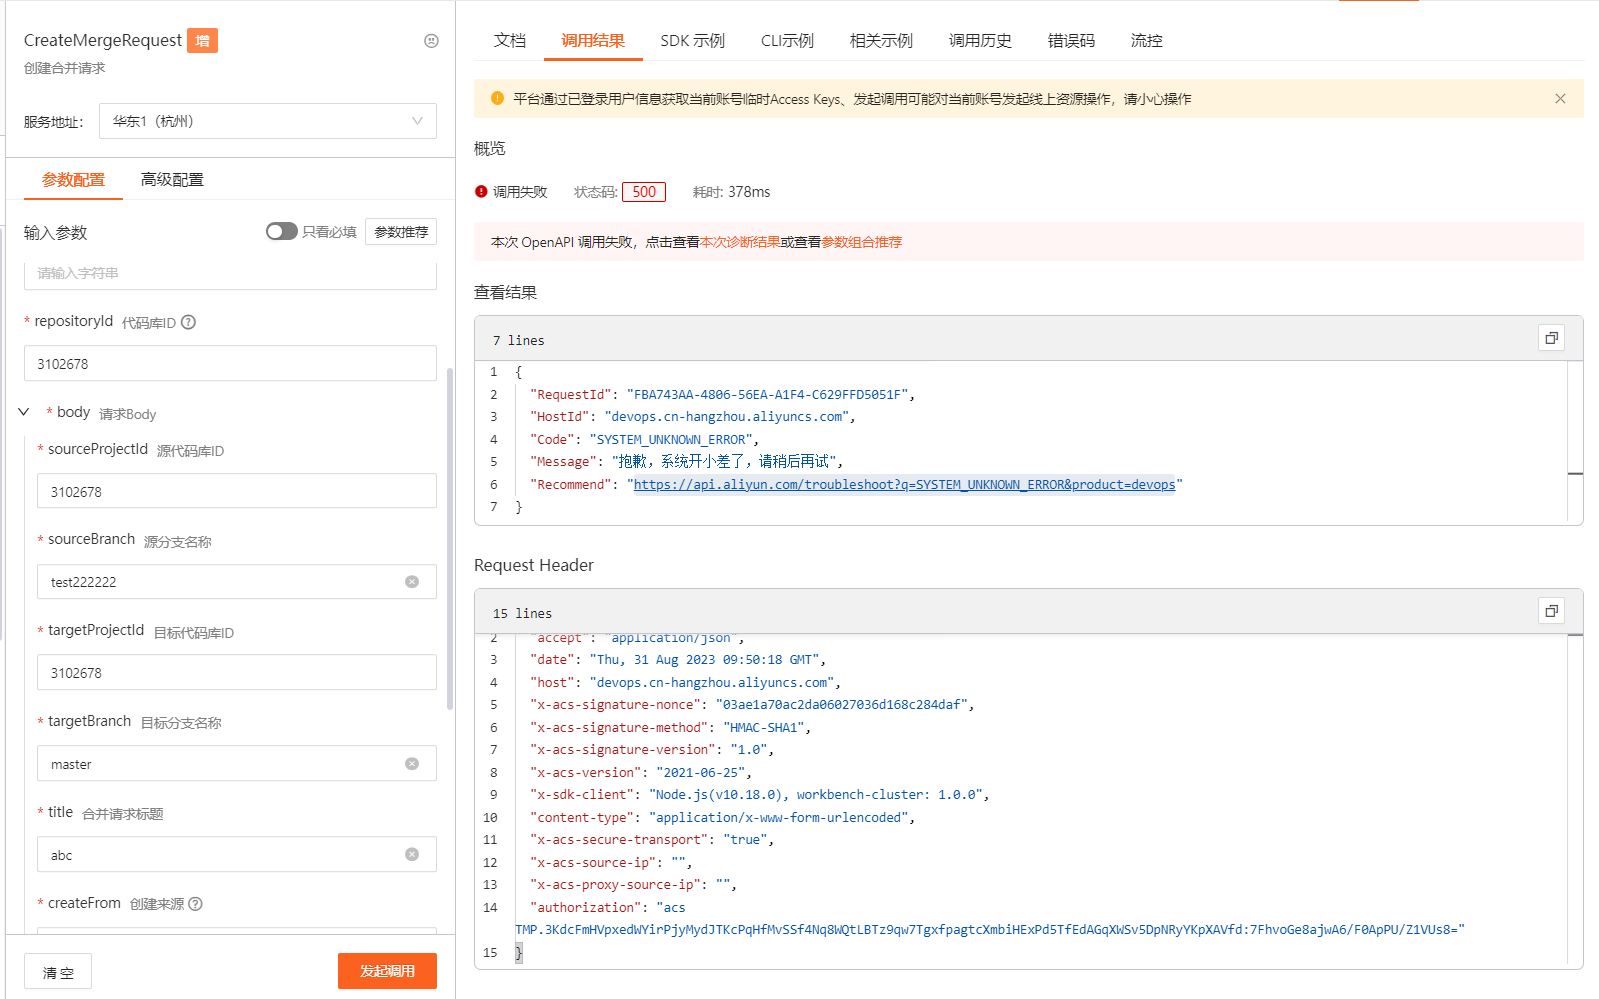Viewport: 1599px width, 999px height.
Task: Click the 耗时: 378ms text
Action: click(x=731, y=192)
